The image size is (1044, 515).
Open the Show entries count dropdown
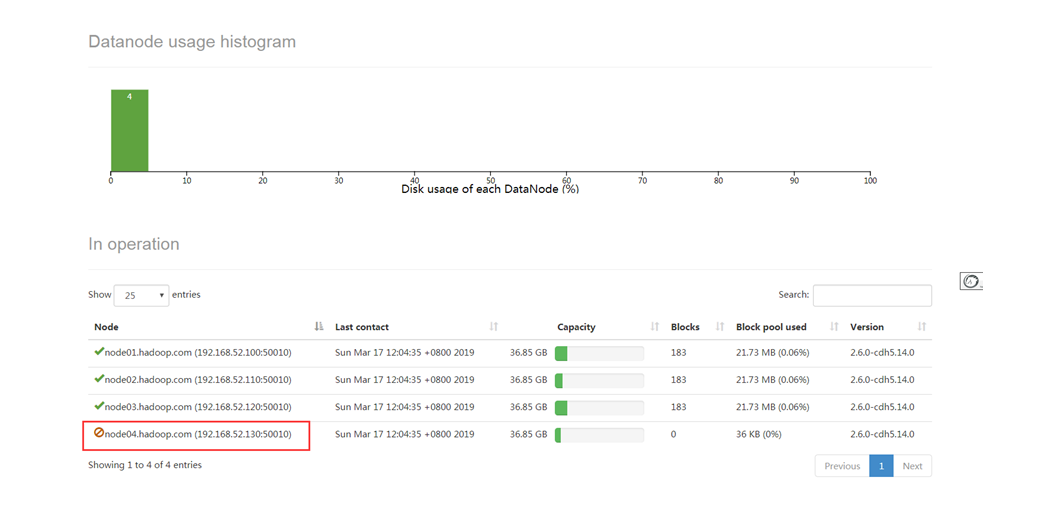pos(141,295)
